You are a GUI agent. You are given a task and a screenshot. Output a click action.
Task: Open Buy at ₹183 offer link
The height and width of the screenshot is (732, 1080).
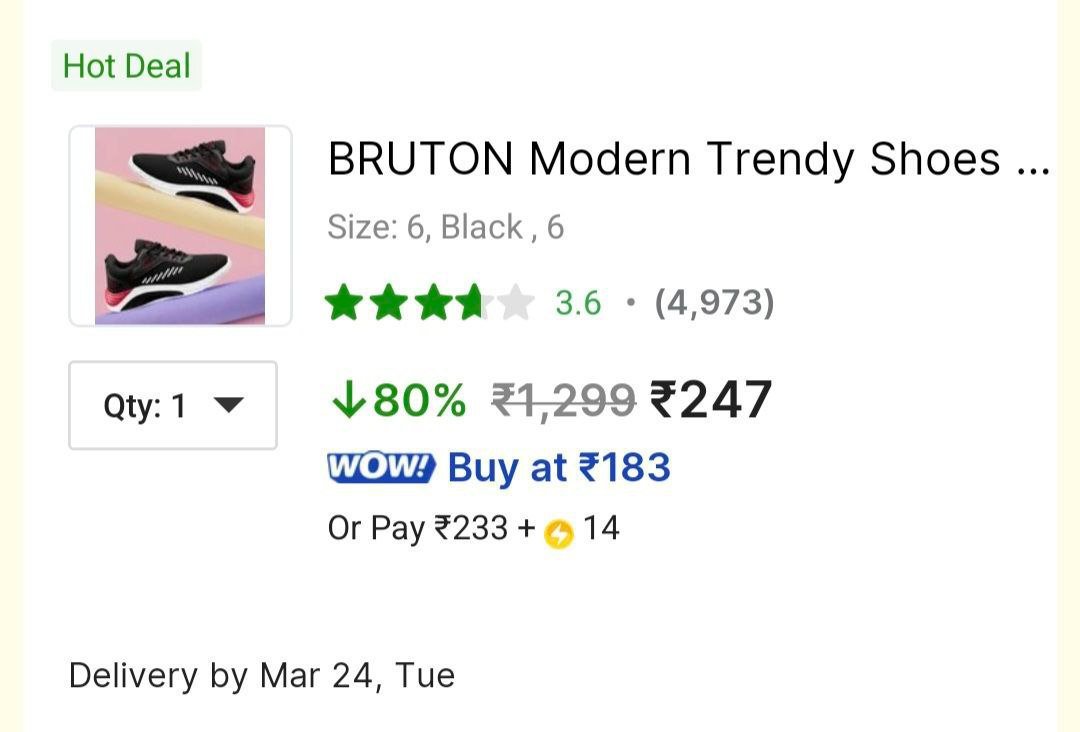557,467
